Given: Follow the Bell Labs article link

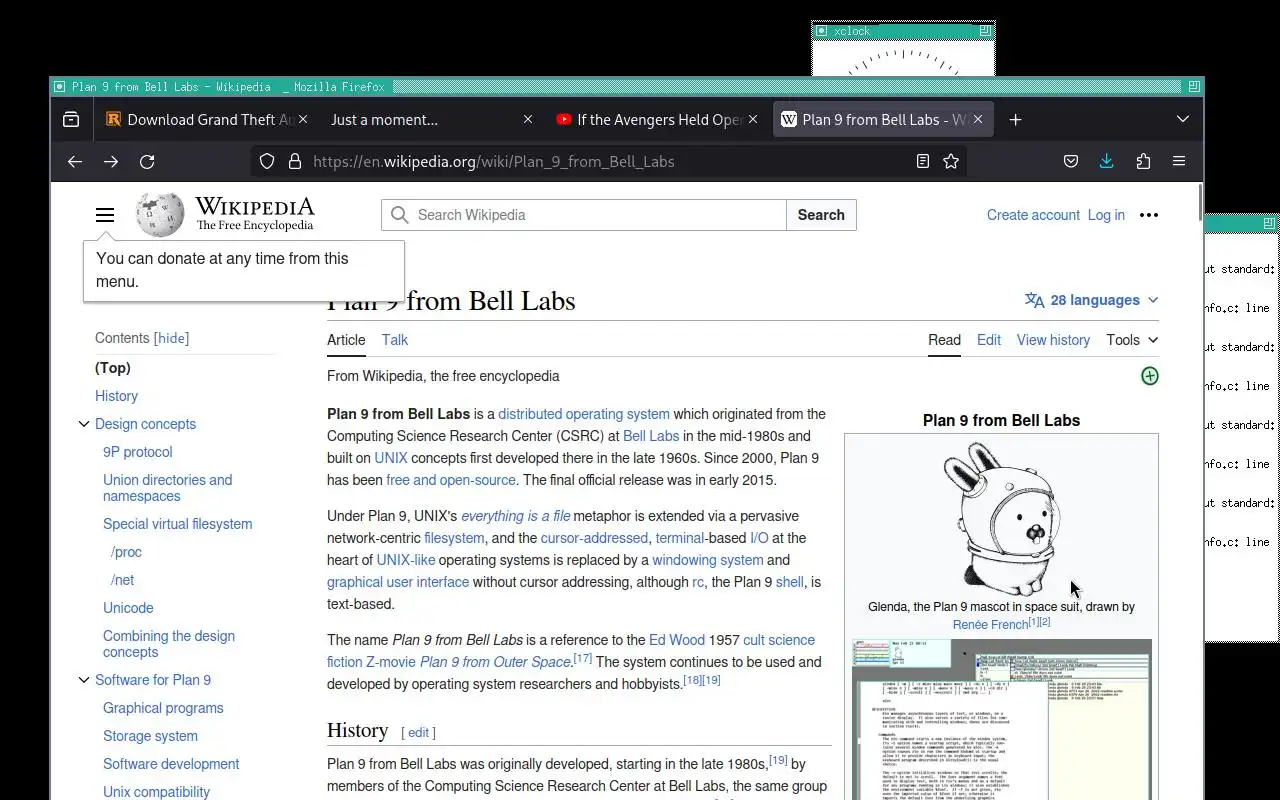Looking at the screenshot, I should pos(651,436).
